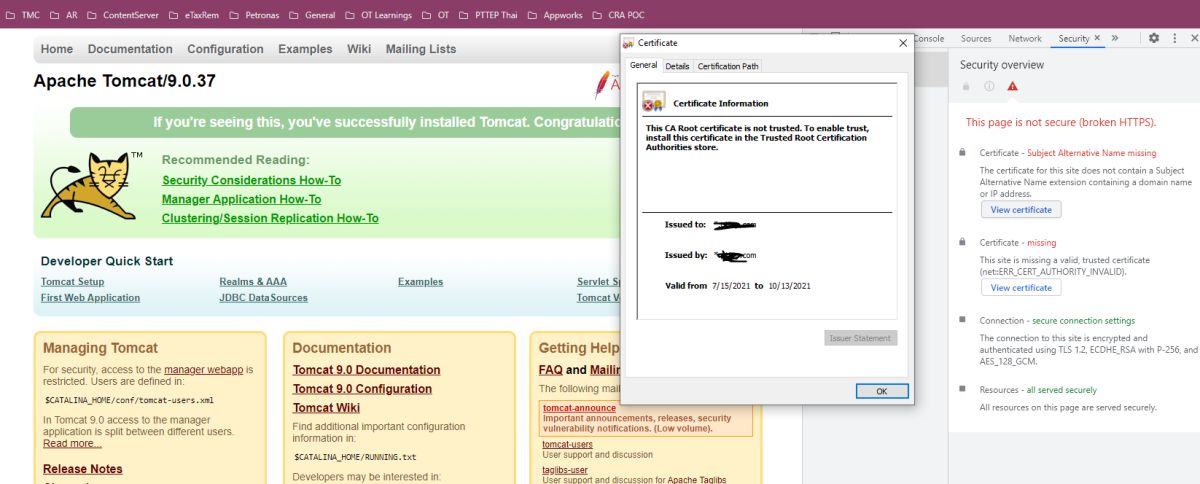This screenshot has height=484, width=1200.
Task: Open the CRA POC bookmarks folder
Action: (x=619, y=15)
